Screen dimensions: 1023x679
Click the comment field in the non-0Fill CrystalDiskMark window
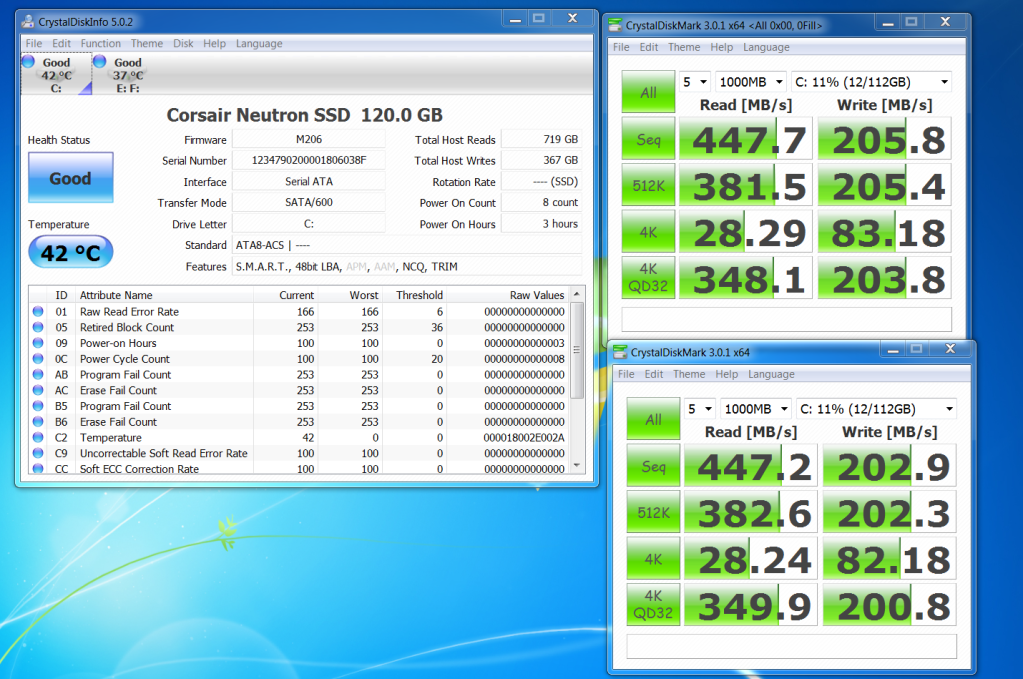791,646
